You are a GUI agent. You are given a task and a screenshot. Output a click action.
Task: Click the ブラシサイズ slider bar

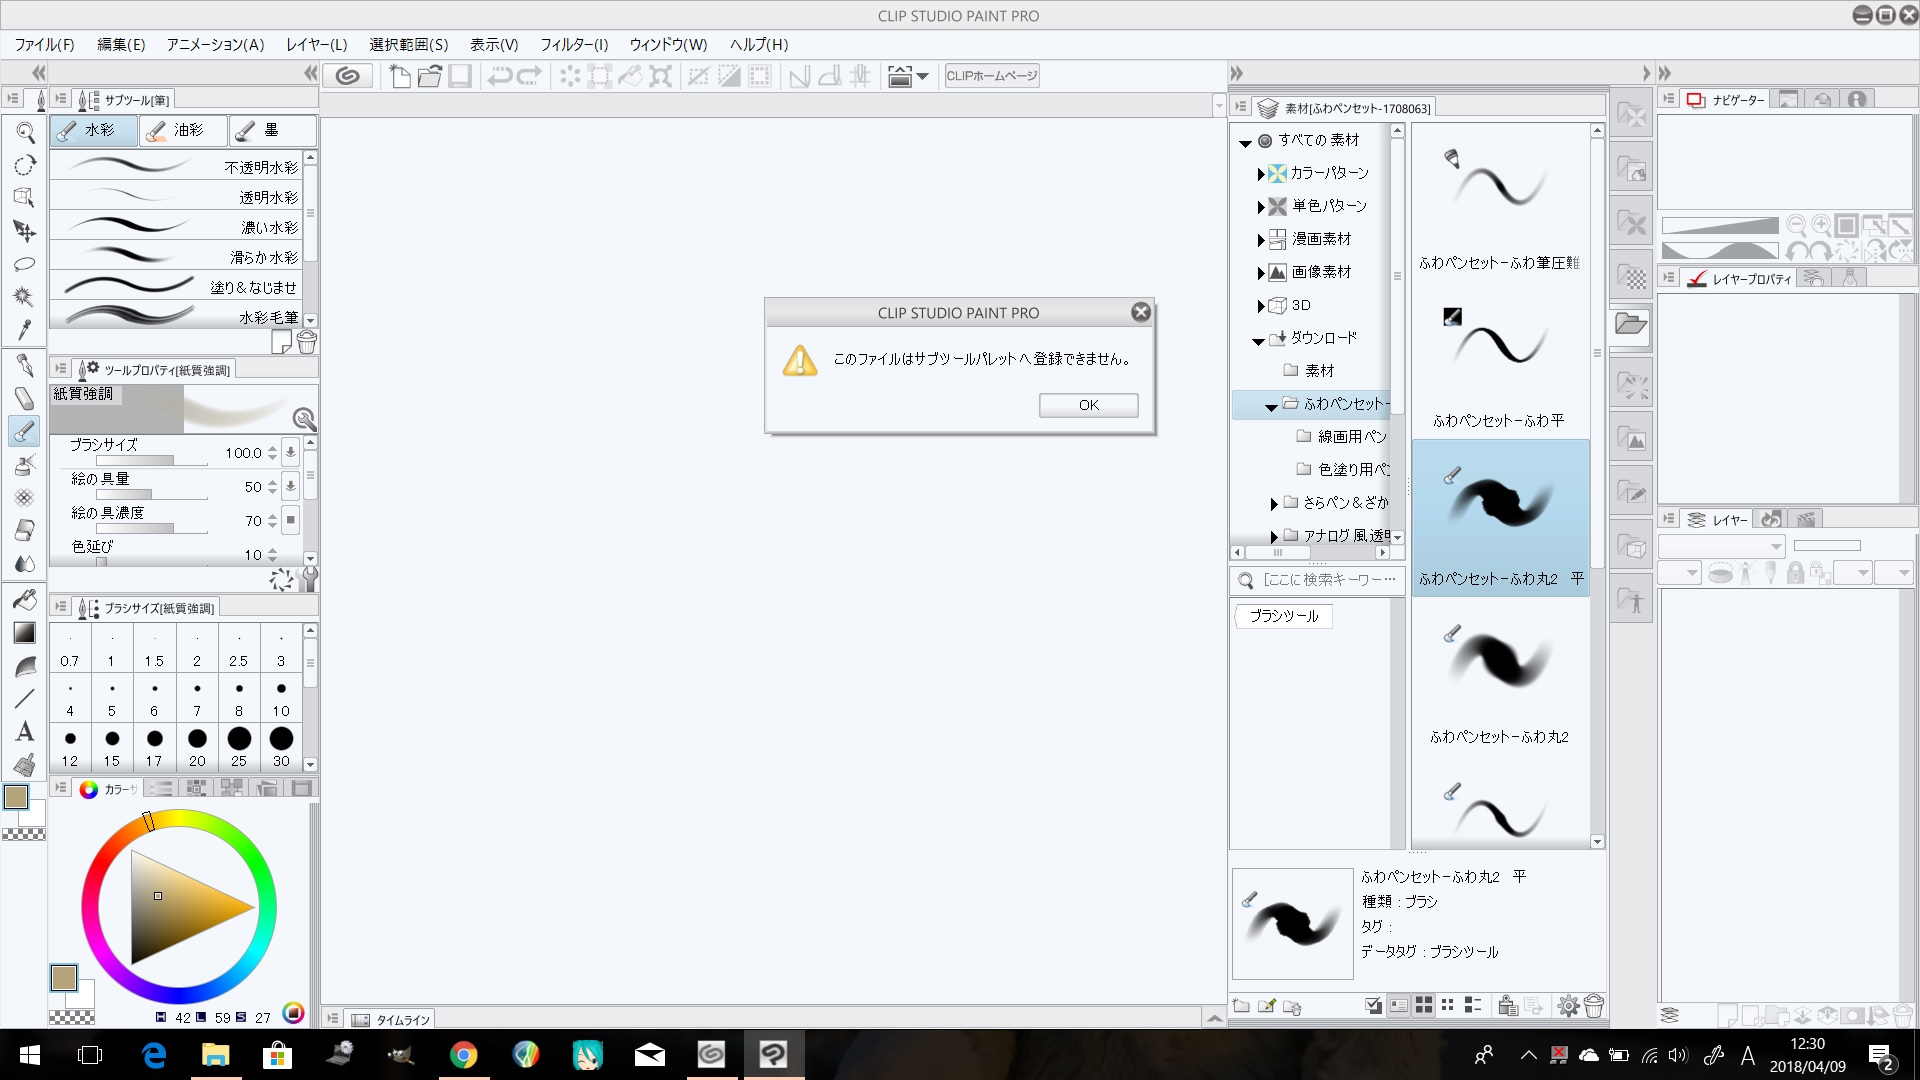coord(150,461)
